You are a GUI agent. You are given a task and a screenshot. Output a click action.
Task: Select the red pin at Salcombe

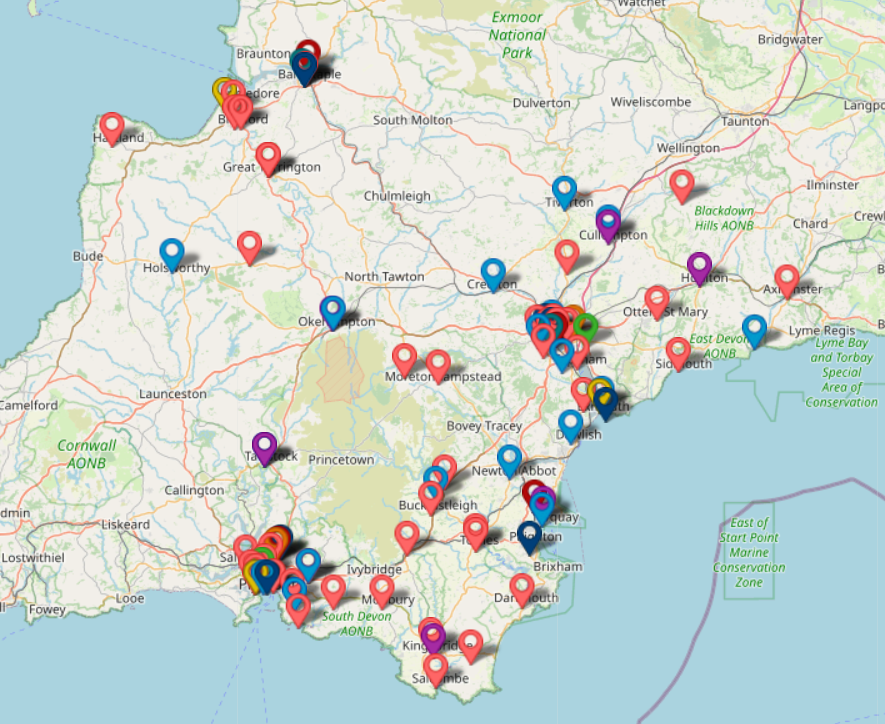435,667
